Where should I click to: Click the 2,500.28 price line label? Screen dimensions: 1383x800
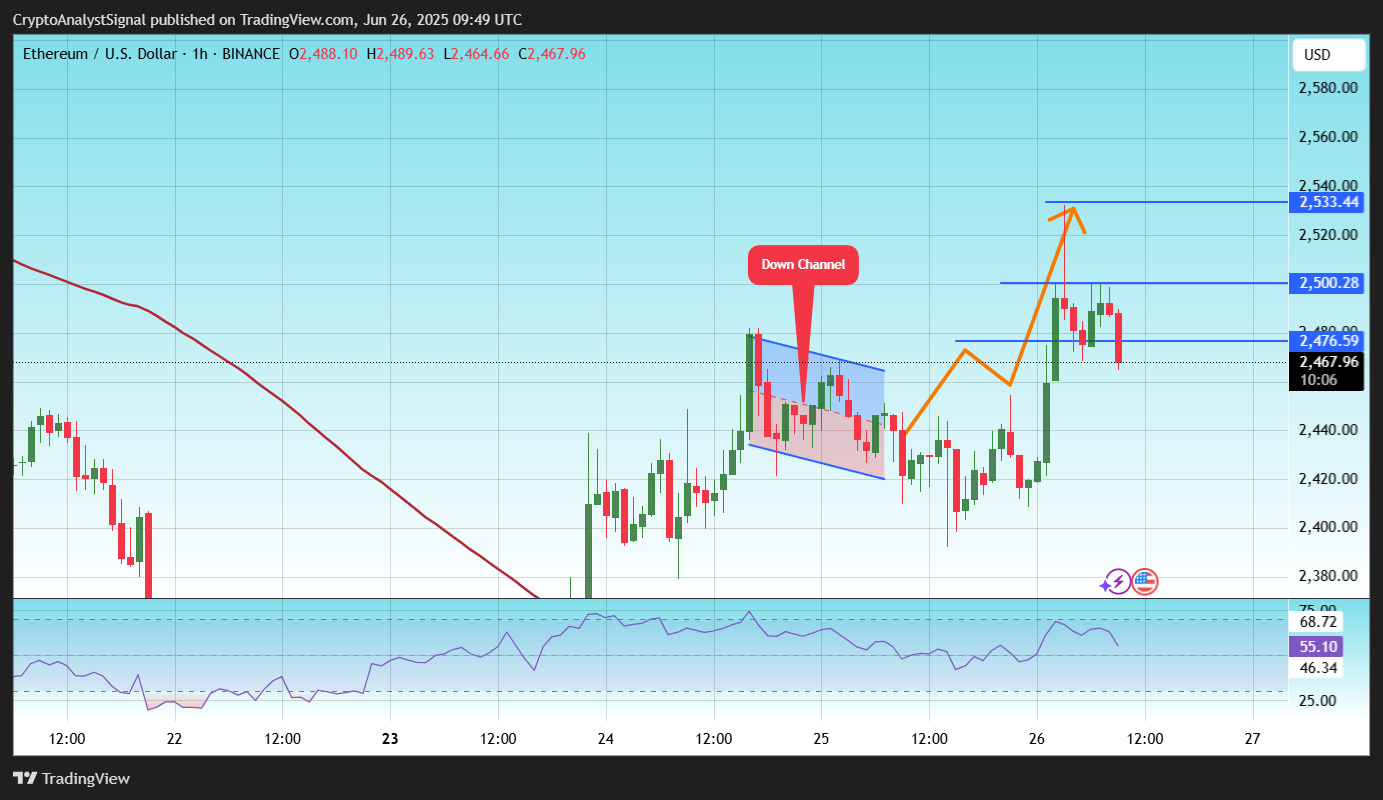click(x=1329, y=283)
